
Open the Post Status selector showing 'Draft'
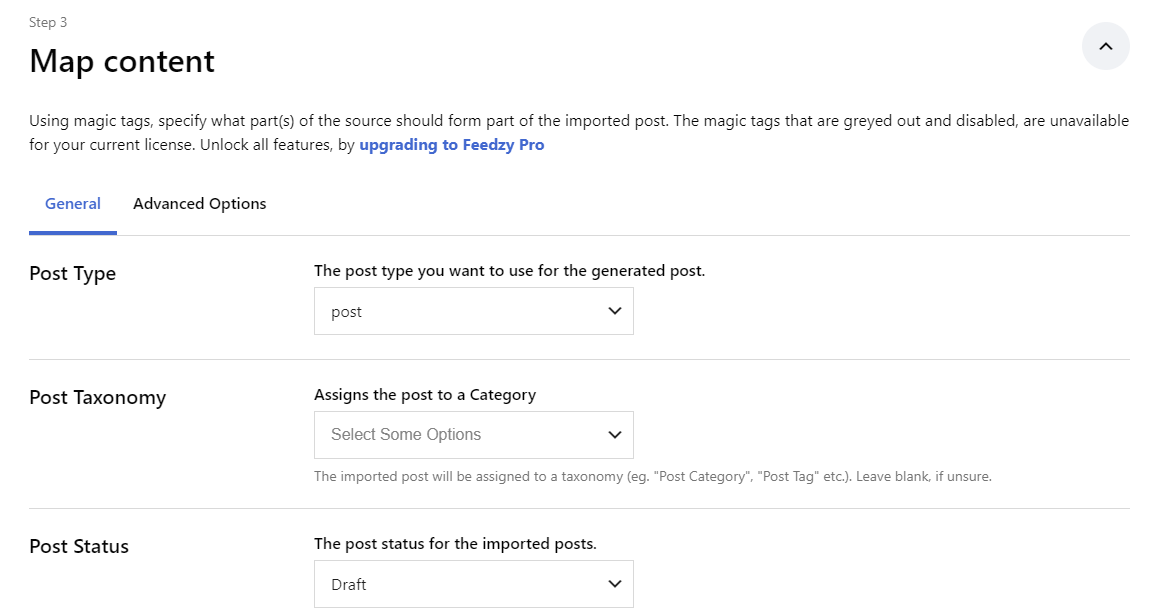473,584
